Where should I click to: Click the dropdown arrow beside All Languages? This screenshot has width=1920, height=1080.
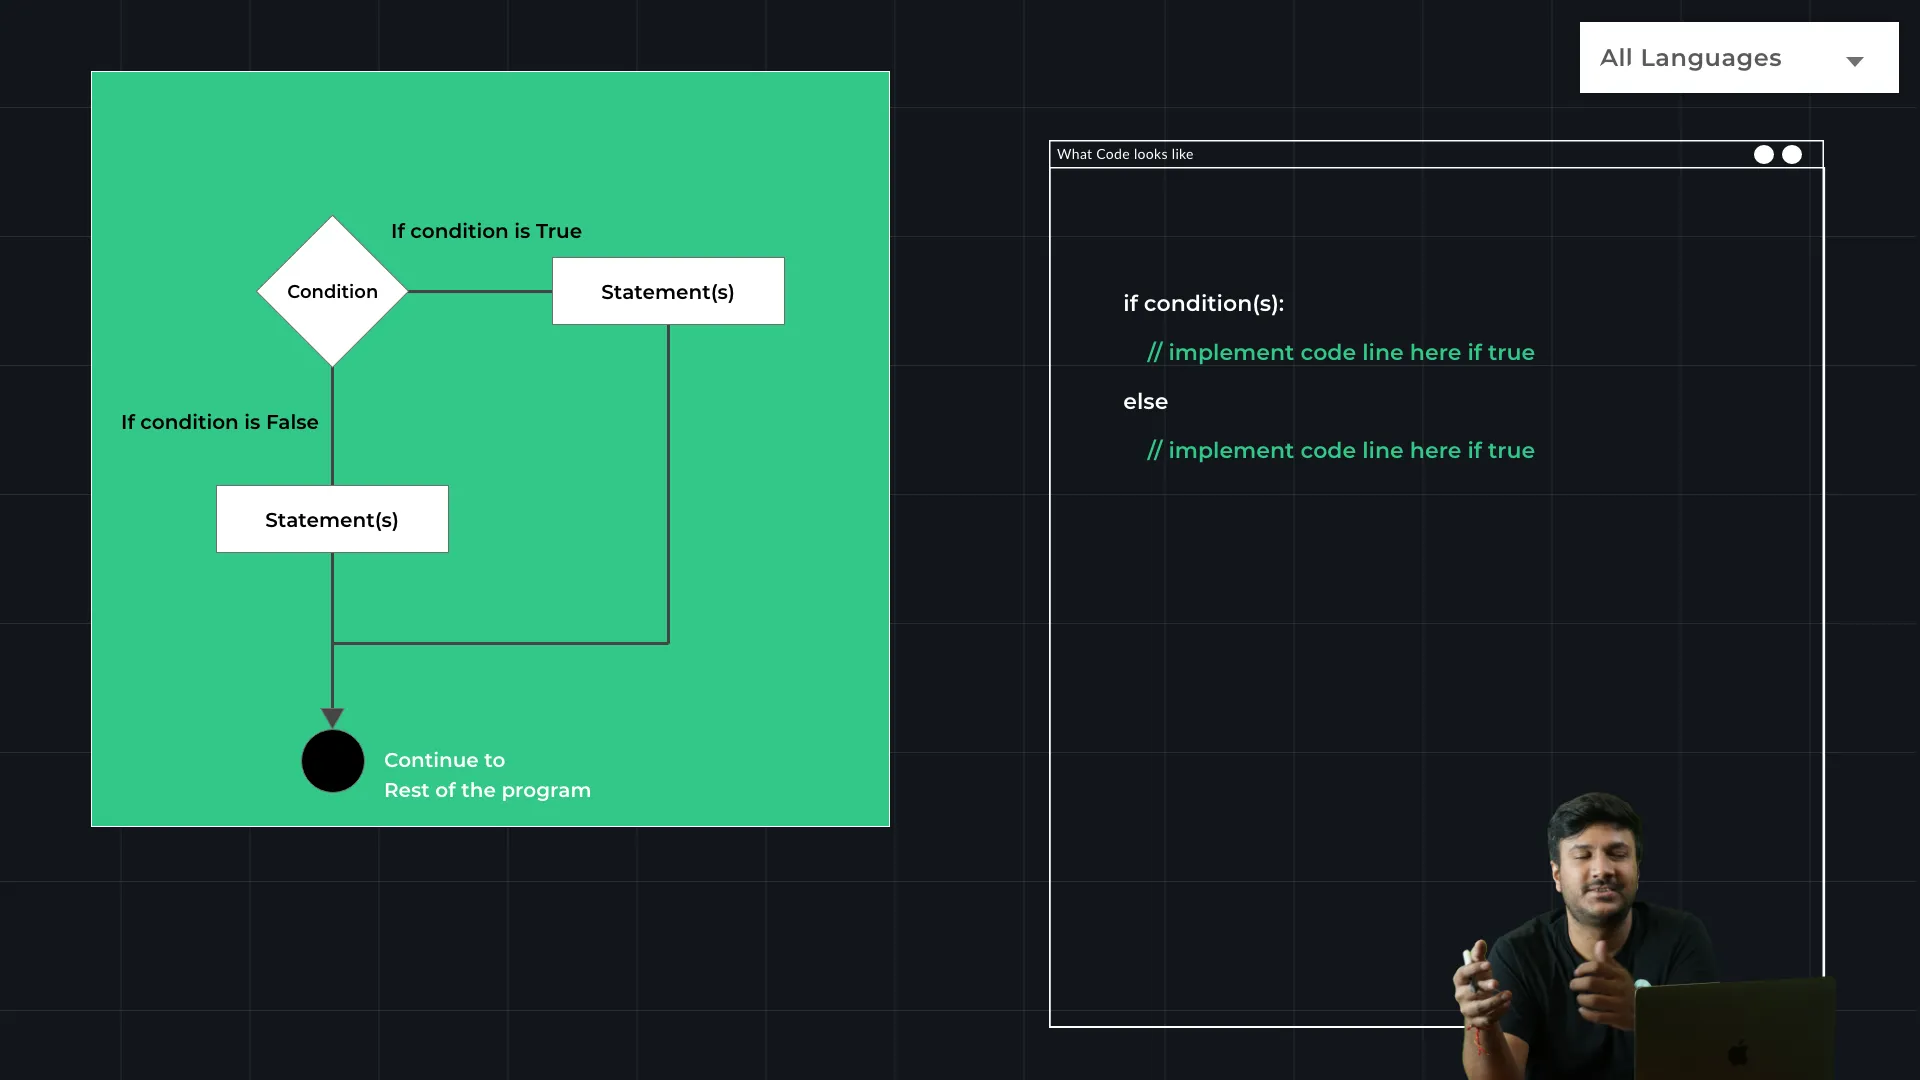(1855, 61)
